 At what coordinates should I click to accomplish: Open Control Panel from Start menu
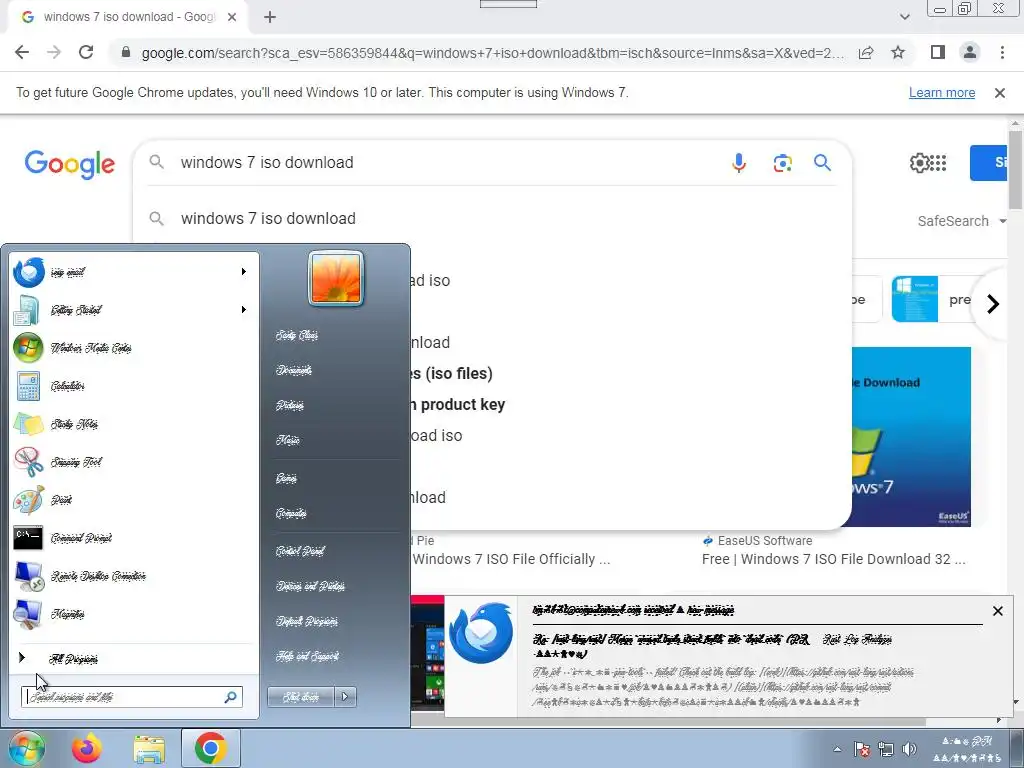point(300,551)
